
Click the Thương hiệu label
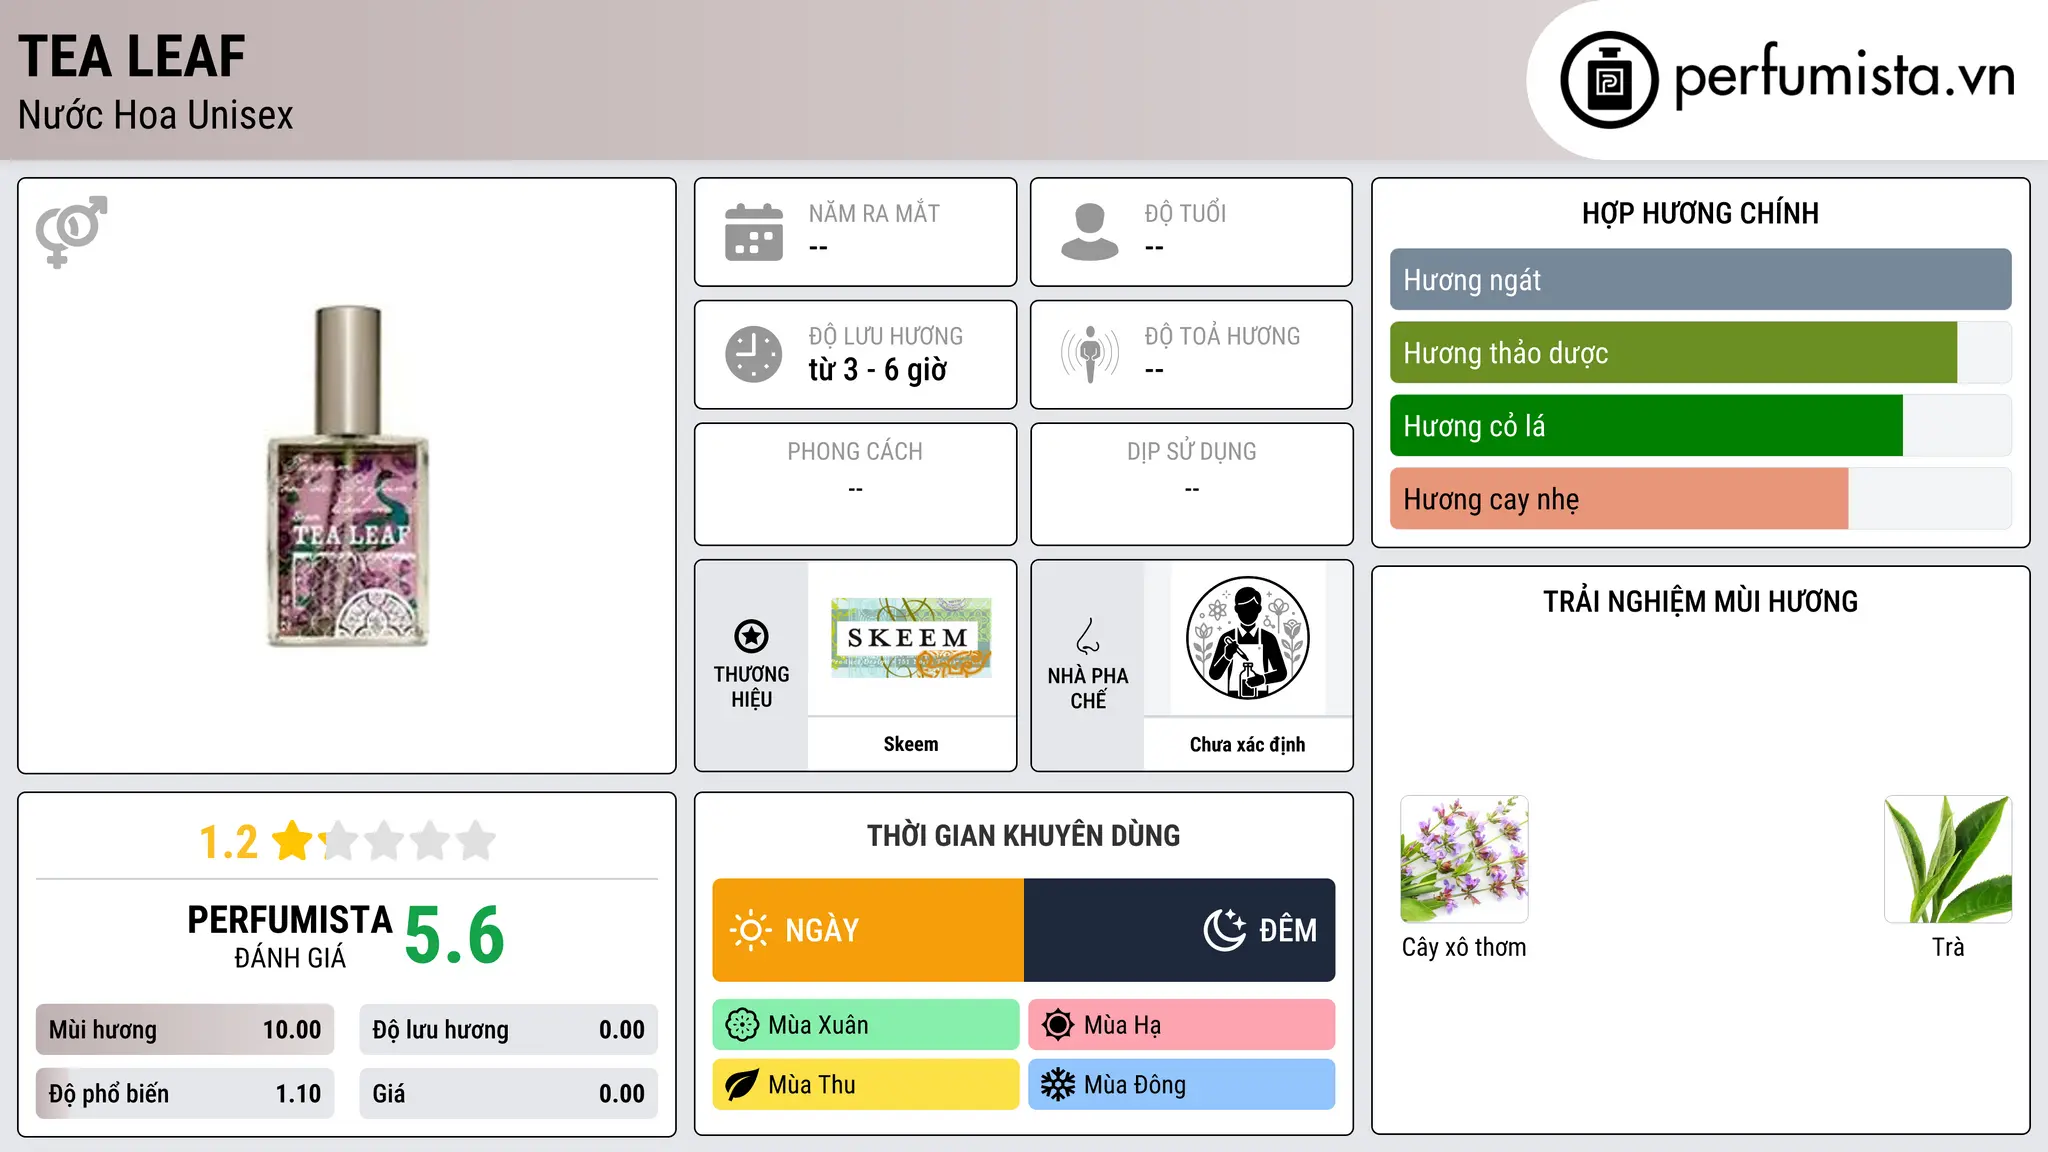coord(751,687)
